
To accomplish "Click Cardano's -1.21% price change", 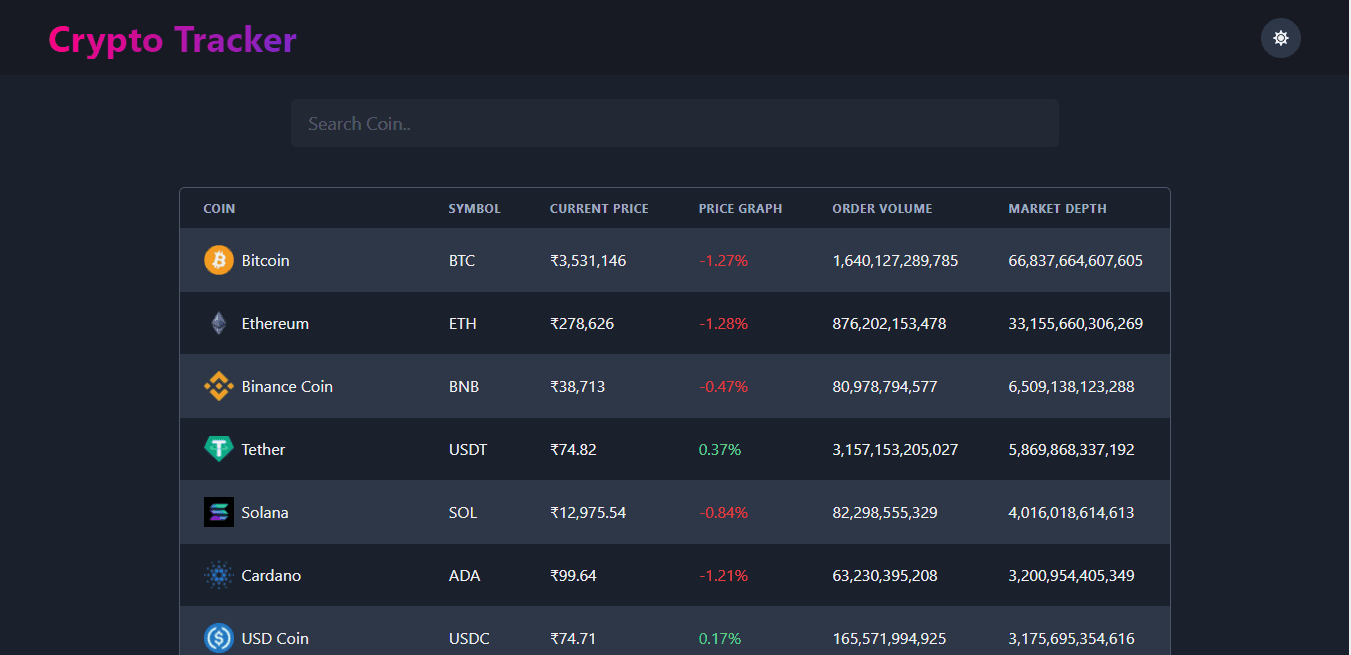I will [x=723, y=575].
